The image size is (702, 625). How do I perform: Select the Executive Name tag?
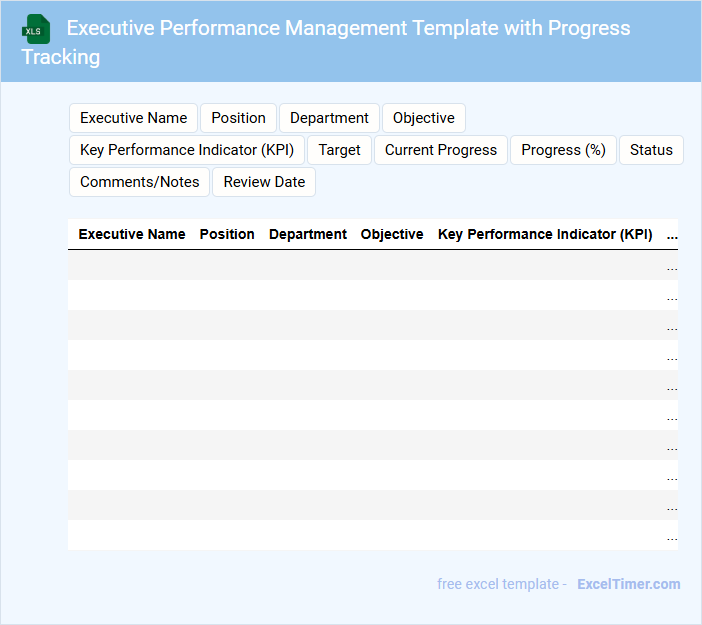[x=134, y=118]
